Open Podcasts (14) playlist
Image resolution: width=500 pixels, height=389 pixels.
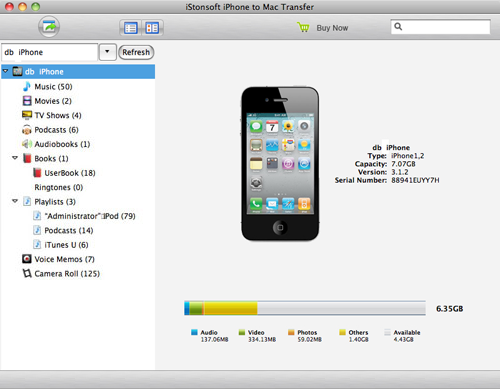(69, 230)
